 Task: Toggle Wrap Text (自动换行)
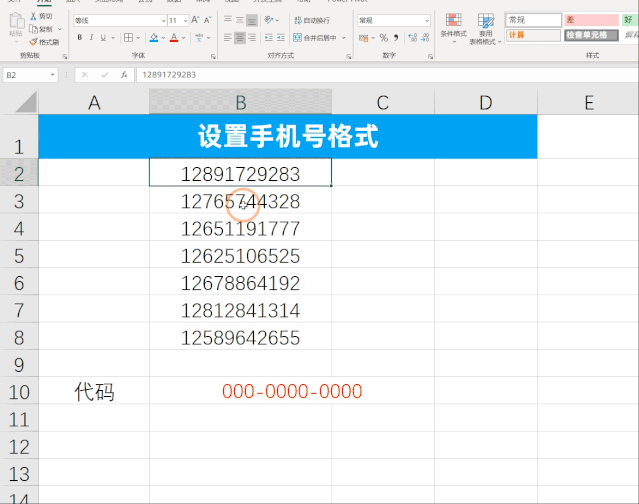312,20
